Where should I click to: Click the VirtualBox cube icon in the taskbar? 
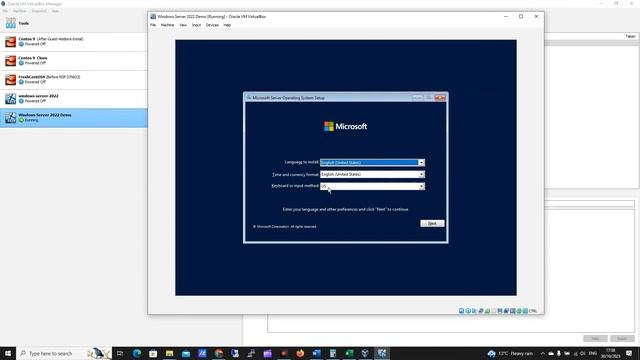click(x=365, y=353)
